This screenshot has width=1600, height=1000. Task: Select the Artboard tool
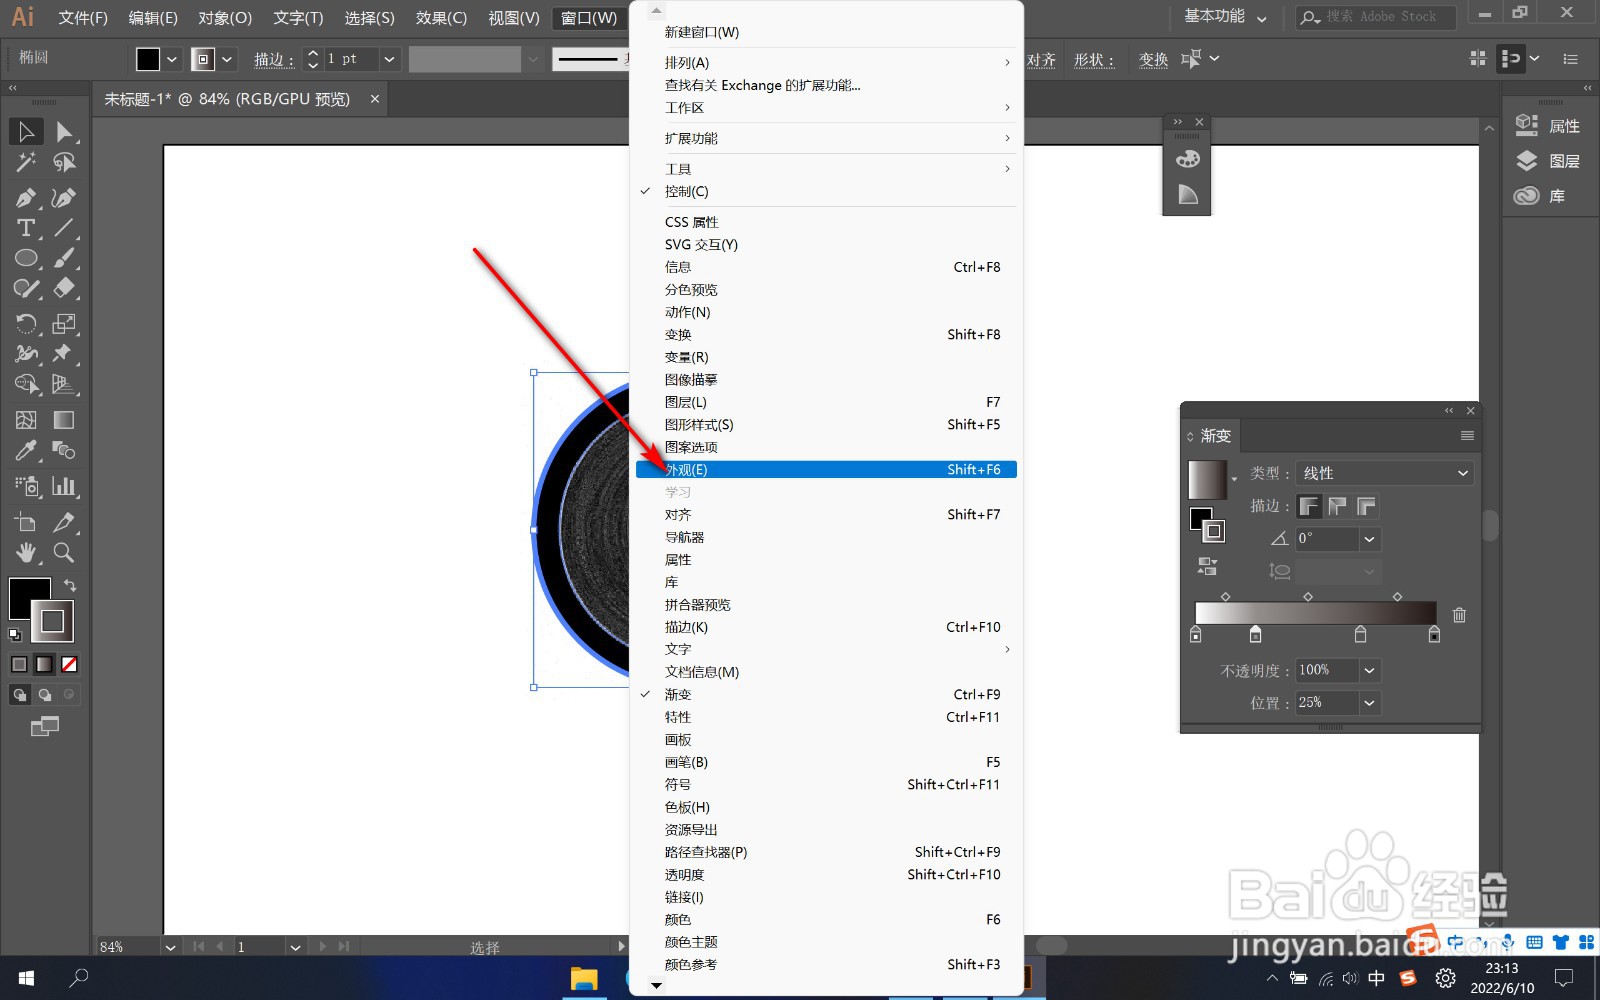[x=26, y=522]
